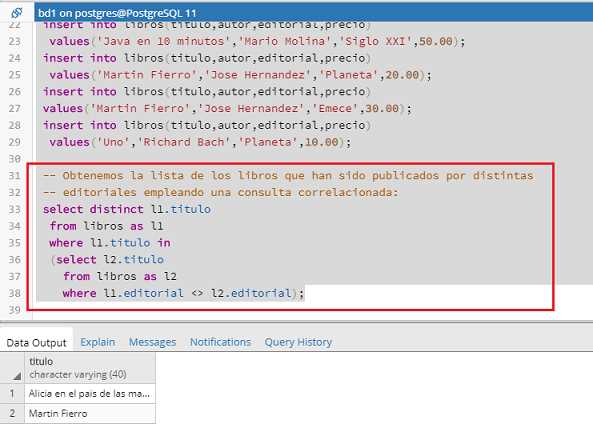Viewport: 593px width, 432px height.
Task: Click the insert into libros statement on line 28
Action: (206, 125)
